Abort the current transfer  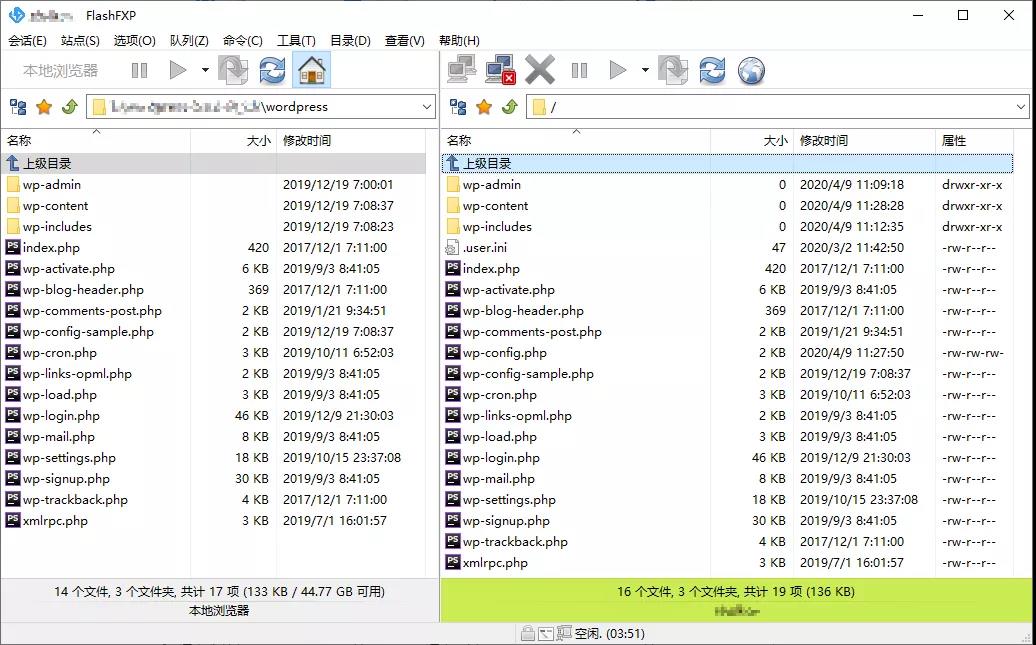(539, 70)
